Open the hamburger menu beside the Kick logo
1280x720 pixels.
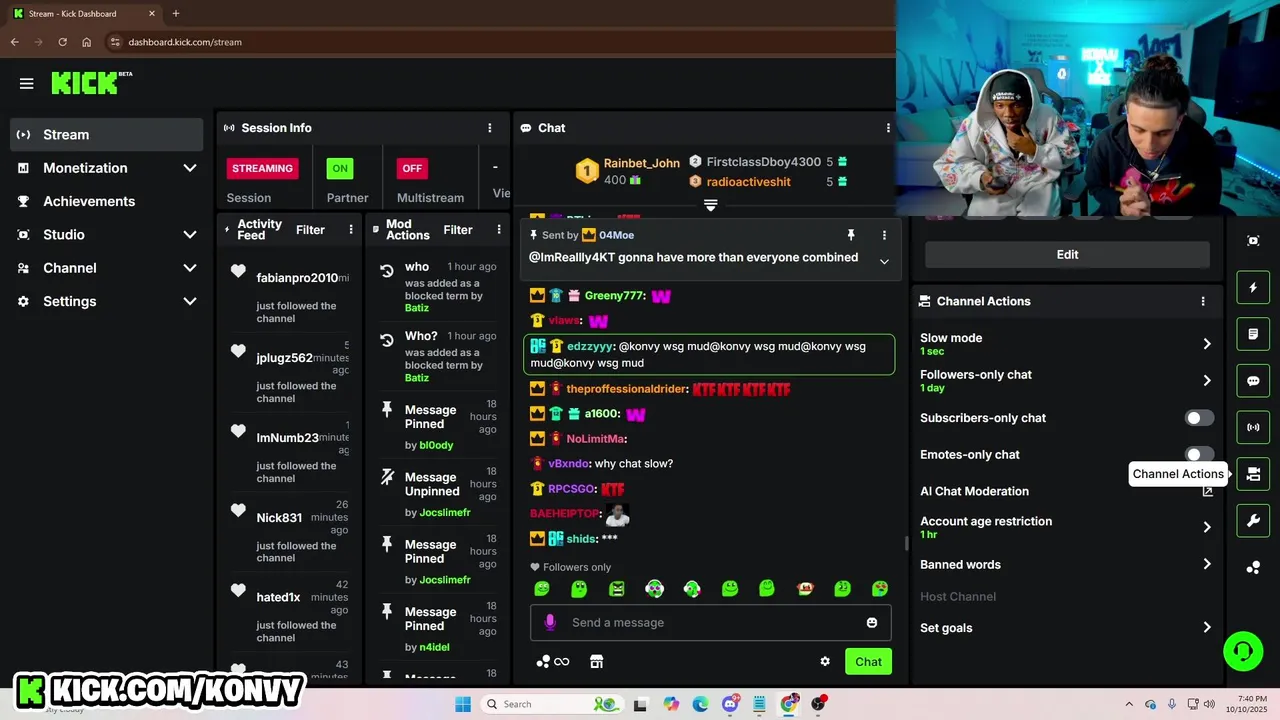point(26,84)
